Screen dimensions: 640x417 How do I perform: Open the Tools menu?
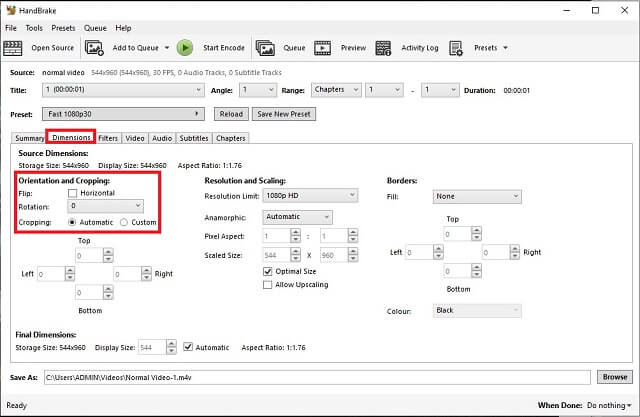click(x=34, y=28)
